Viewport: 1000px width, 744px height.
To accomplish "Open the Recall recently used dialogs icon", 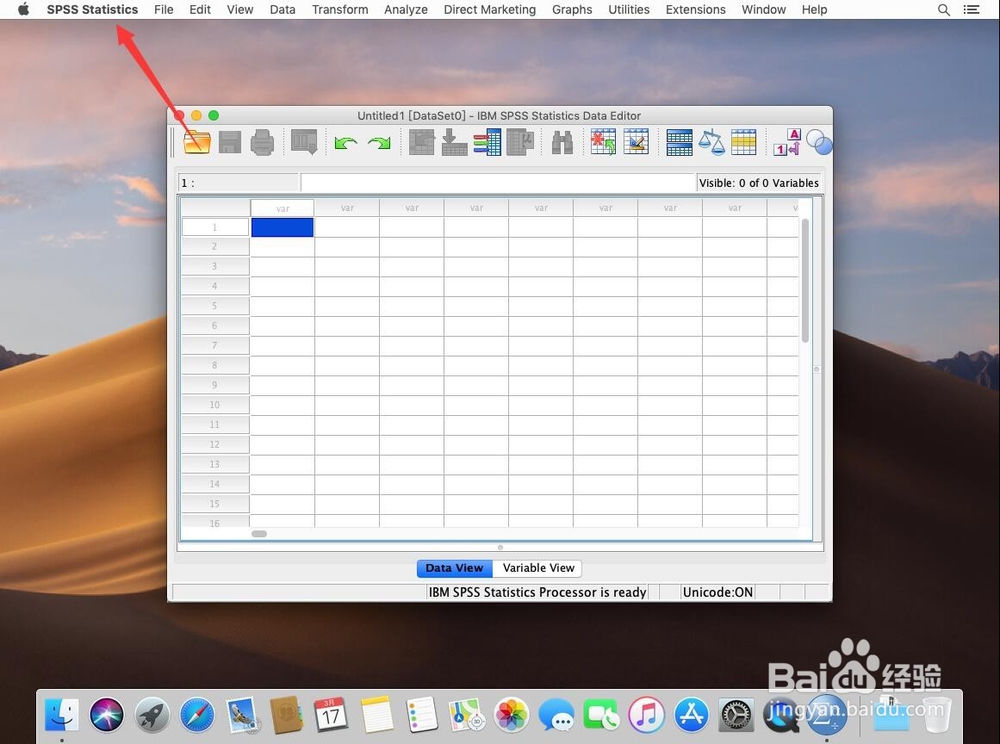I will [x=304, y=142].
